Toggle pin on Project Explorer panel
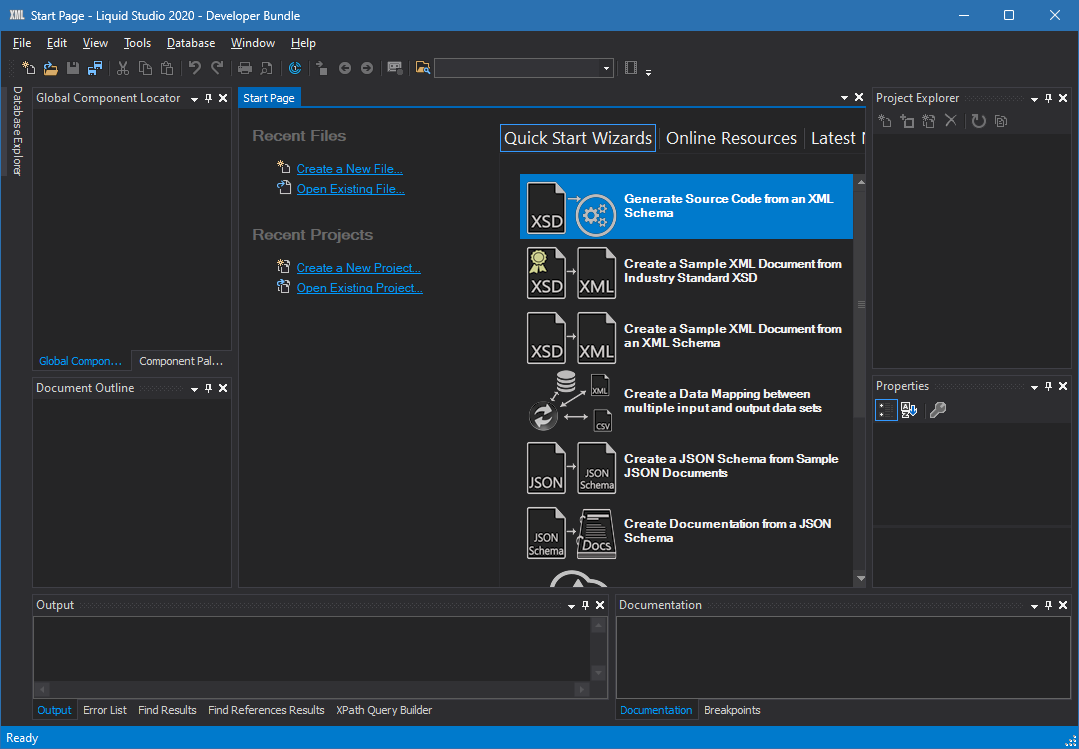 pyautogui.click(x=1049, y=98)
